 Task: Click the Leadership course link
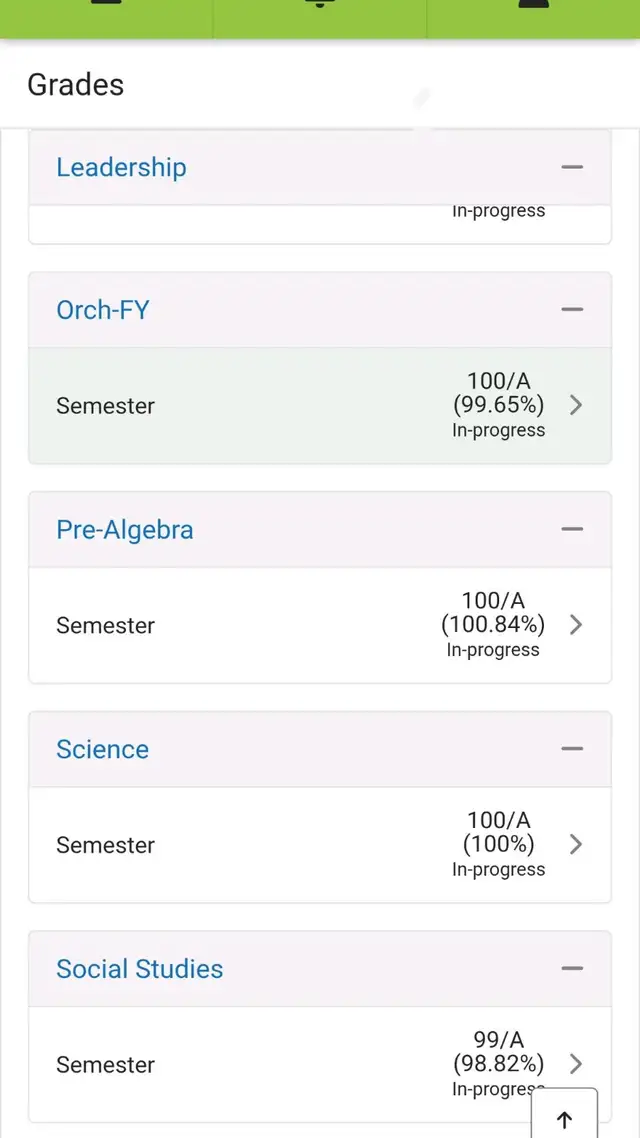coord(120,167)
